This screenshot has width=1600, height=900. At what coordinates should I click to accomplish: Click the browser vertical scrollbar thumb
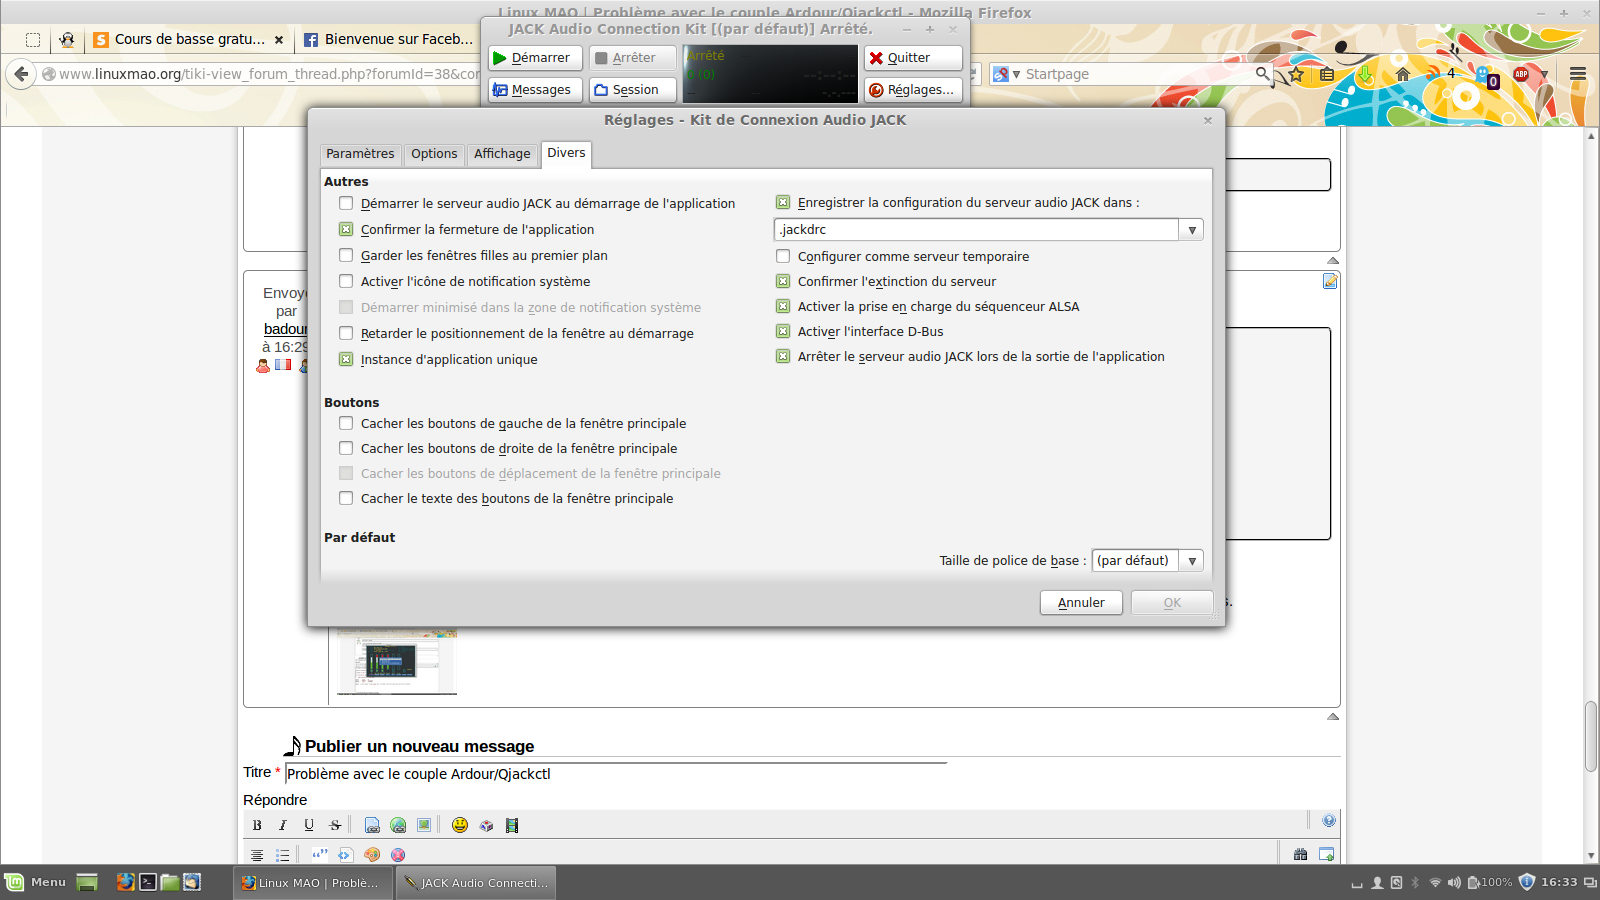[1591, 737]
